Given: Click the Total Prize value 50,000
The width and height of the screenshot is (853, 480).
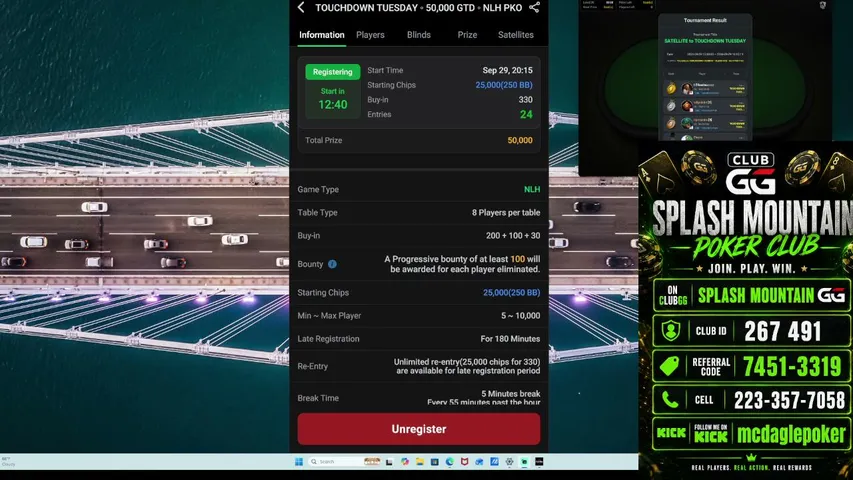Looking at the screenshot, I should tap(520, 140).
